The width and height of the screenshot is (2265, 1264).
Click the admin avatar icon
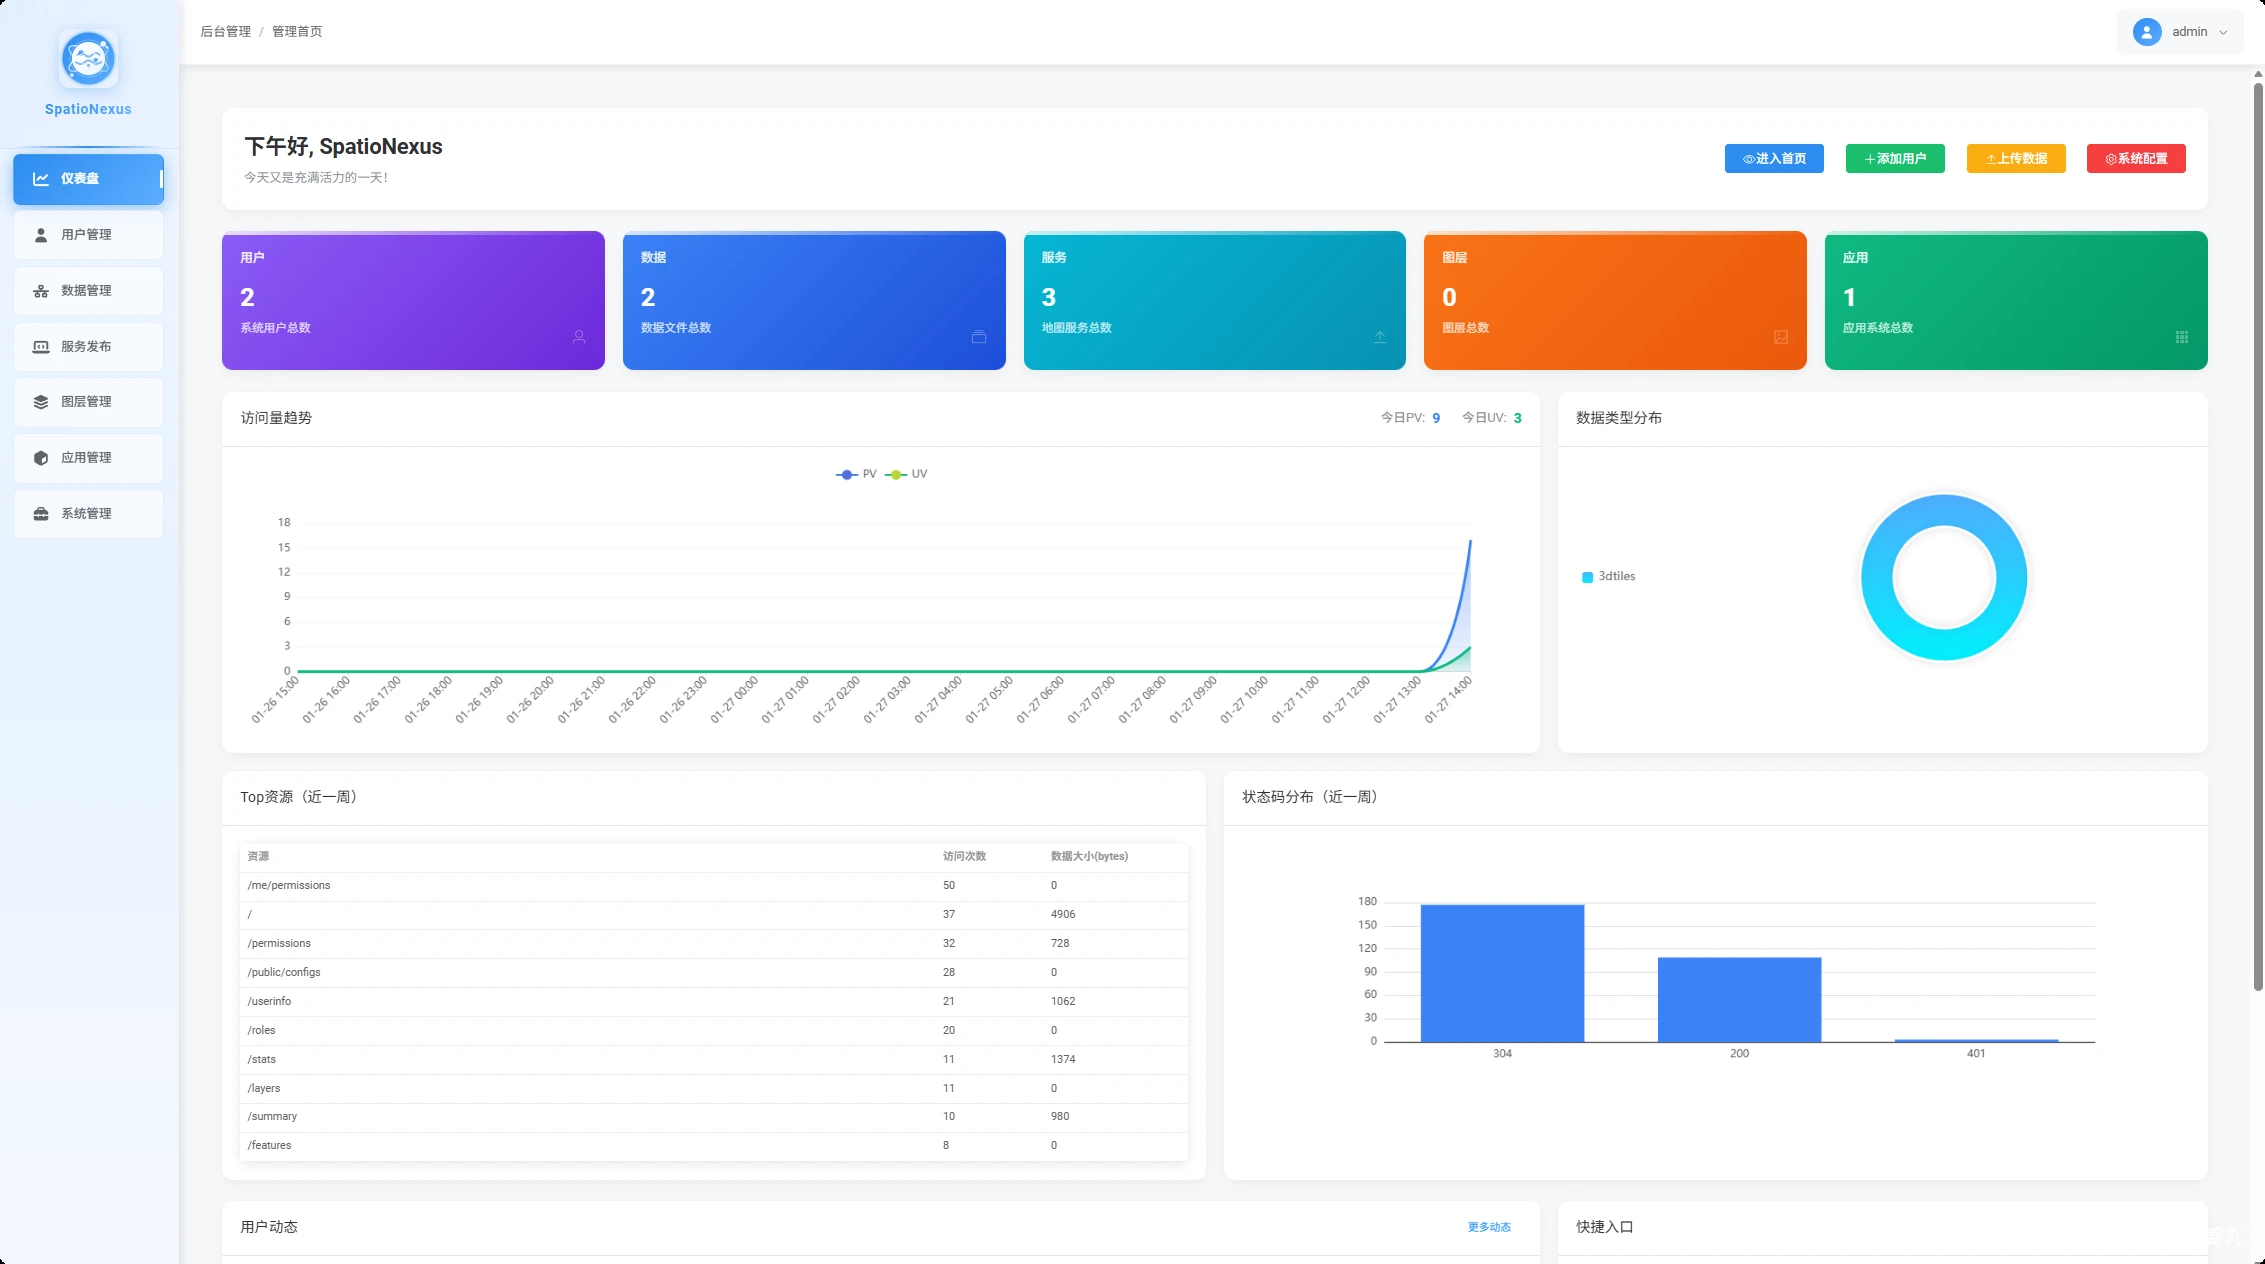(x=2146, y=32)
